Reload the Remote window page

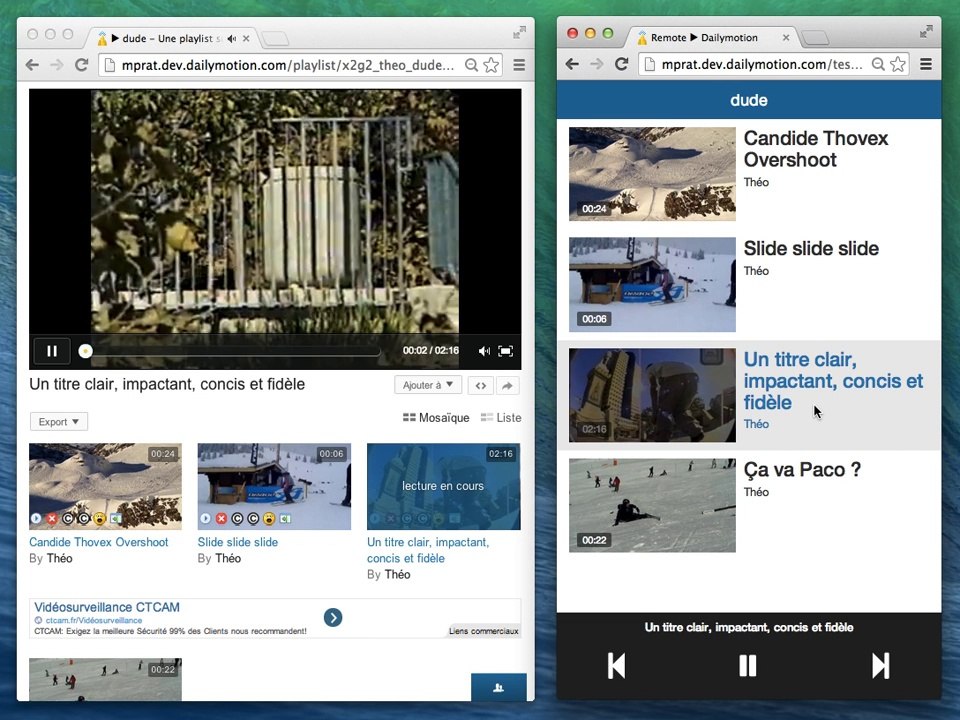[x=621, y=64]
